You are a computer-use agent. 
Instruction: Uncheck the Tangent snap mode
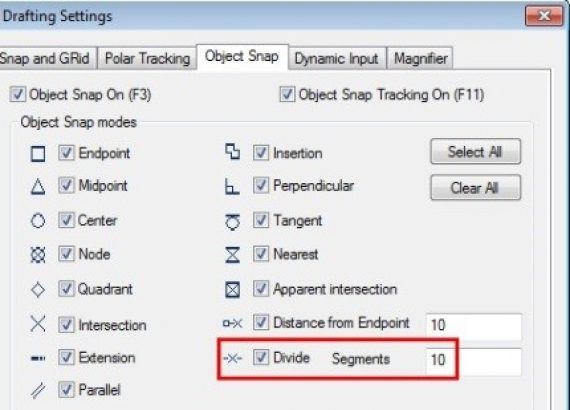point(261,220)
